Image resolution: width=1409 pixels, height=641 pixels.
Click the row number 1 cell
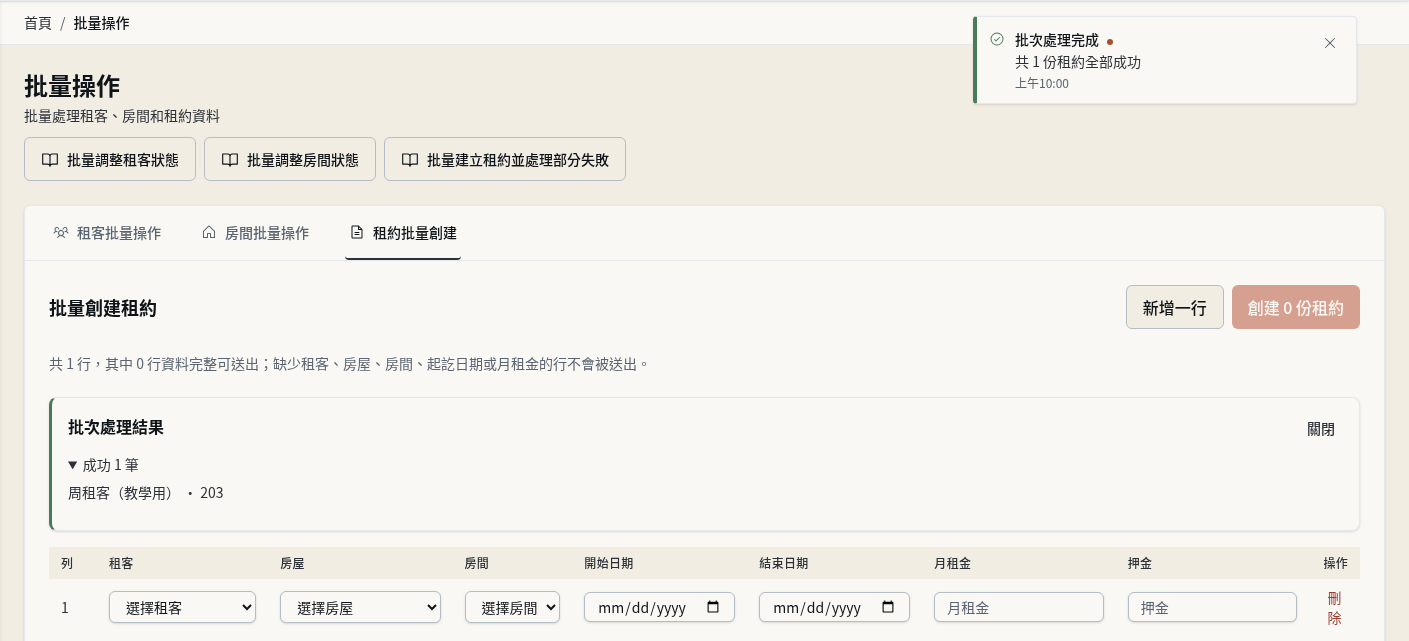65,607
